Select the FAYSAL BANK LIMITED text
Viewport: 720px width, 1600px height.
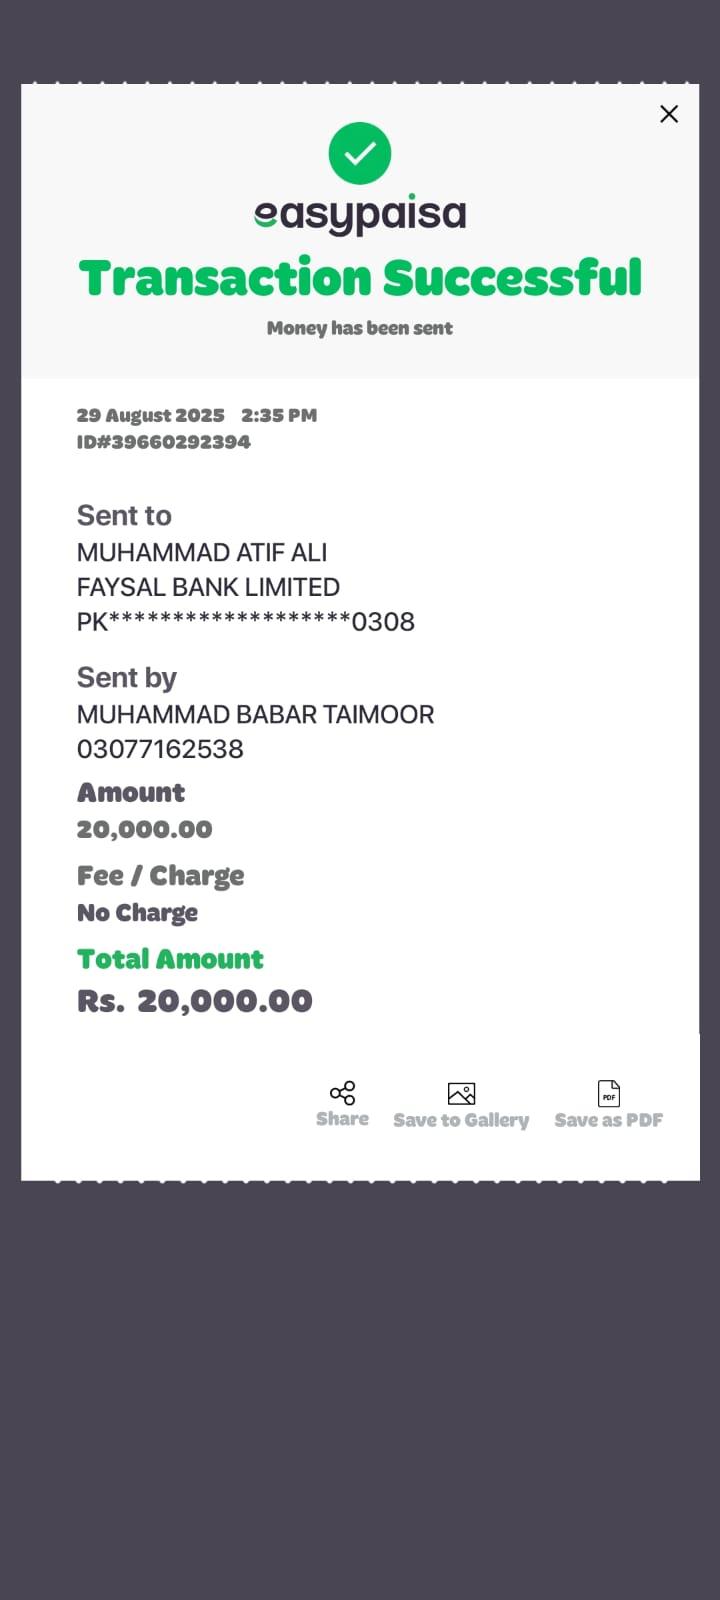[208, 587]
